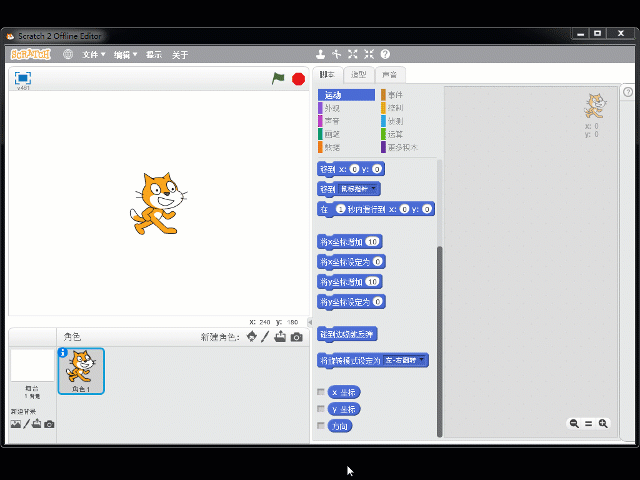Viewport: 640px width, 480px height.
Task: Create new sprite from camera icon
Action: point(297,337)
